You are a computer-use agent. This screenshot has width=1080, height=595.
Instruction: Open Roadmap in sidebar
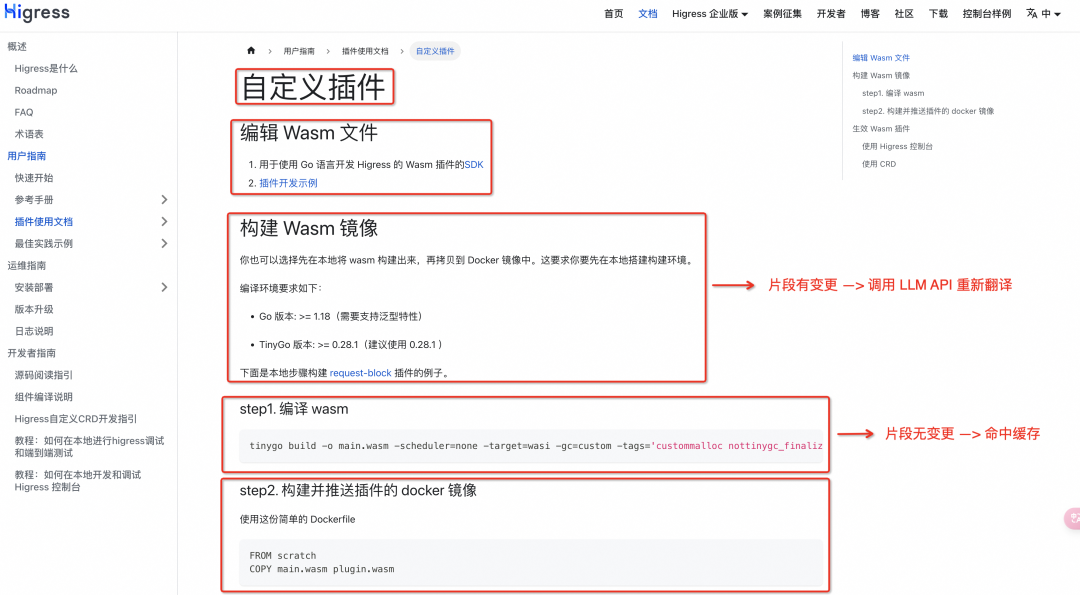pos(36,90)
